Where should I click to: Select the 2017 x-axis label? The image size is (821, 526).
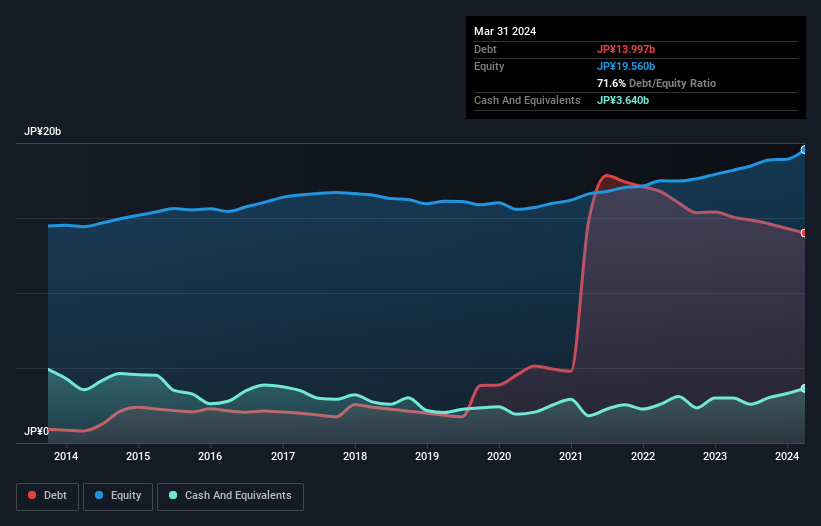283,456
